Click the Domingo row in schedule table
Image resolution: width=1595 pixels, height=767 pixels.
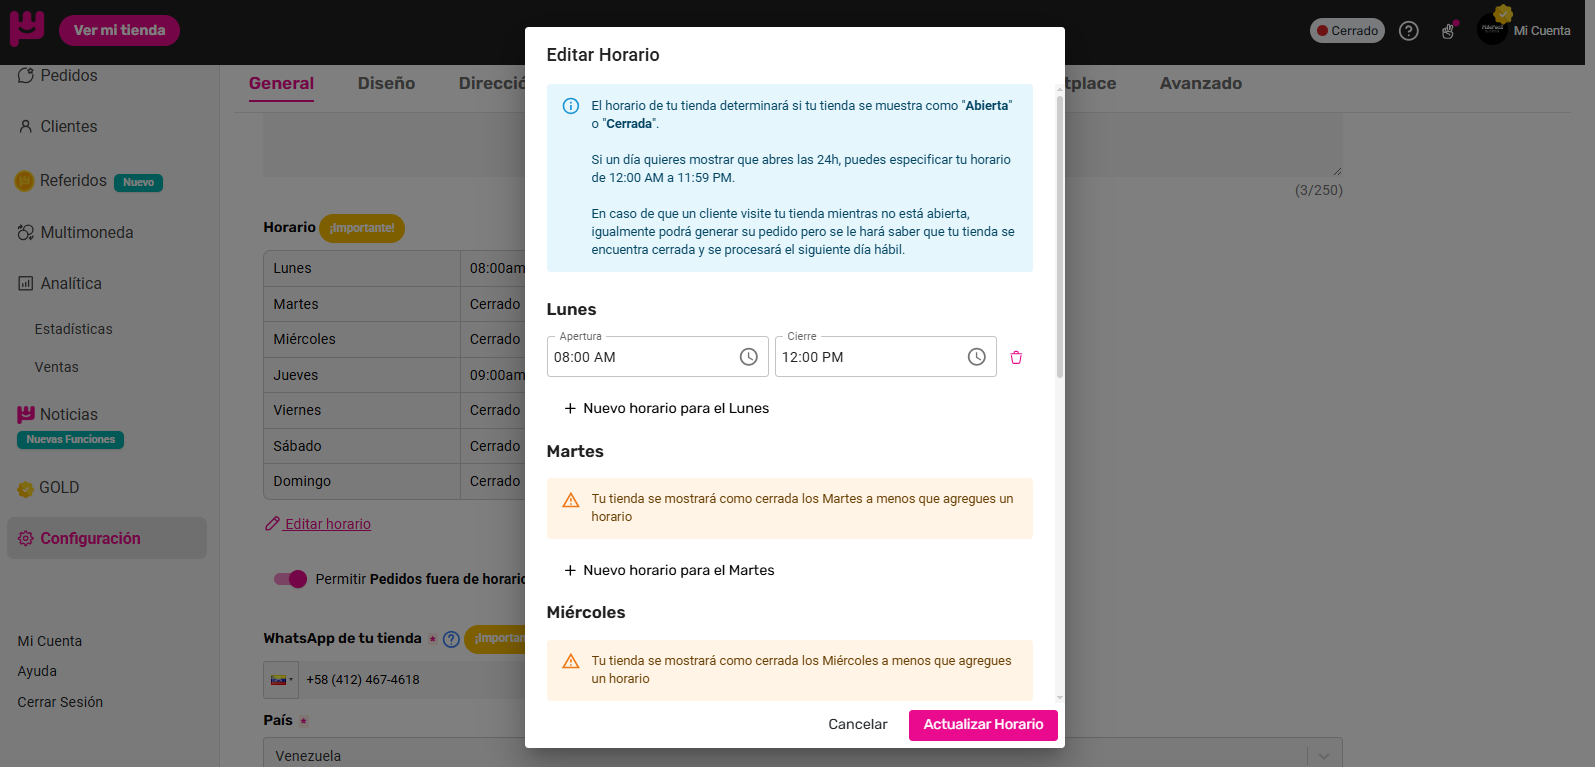[x=394, y=481]
